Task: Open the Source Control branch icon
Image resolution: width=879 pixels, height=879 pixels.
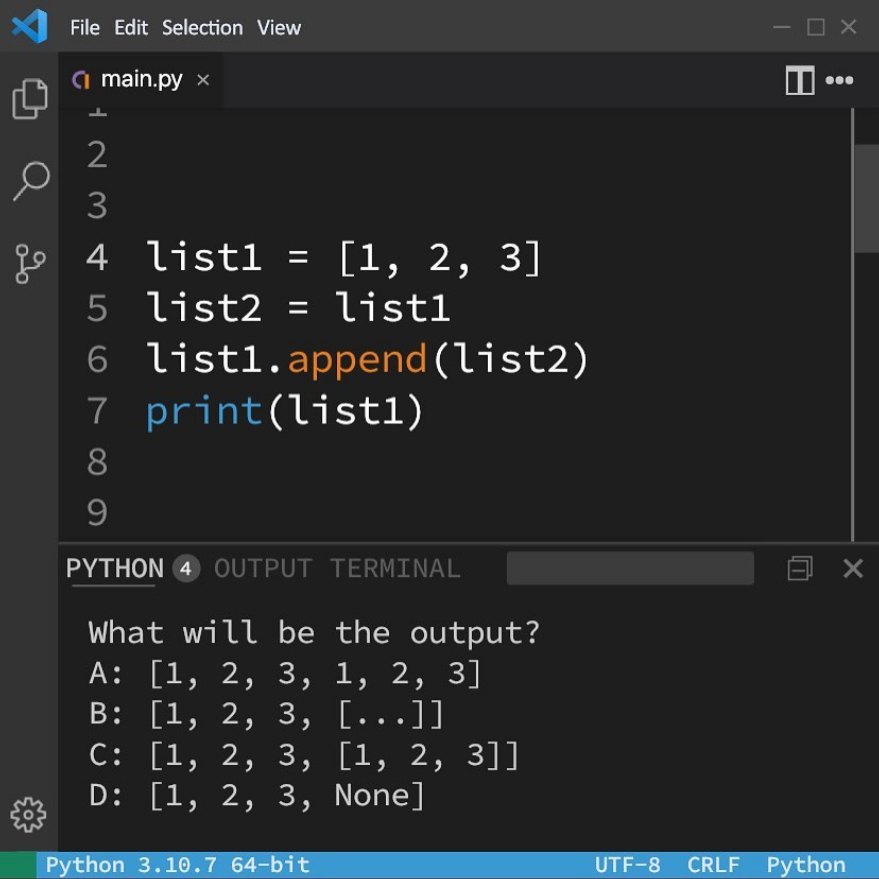Action: 30,263
